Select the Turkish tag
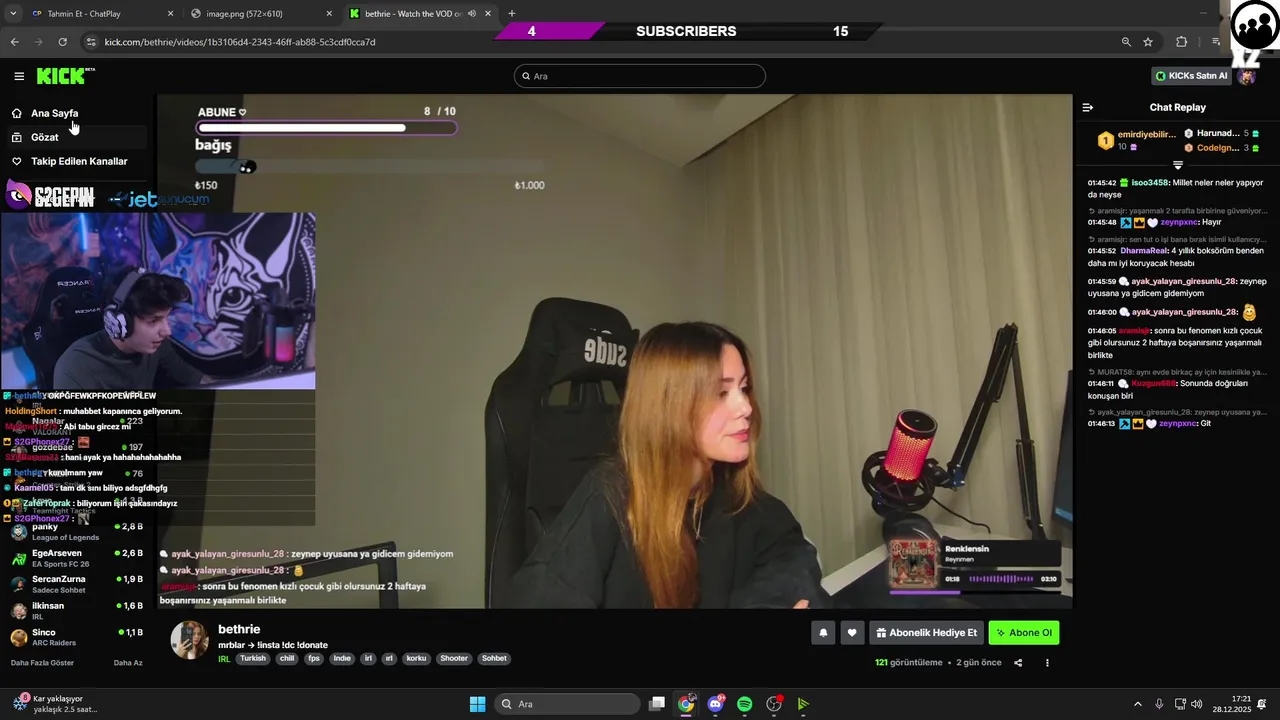Image resolution: width=1280 pixels, height=720 pixels. pos(253,659)
